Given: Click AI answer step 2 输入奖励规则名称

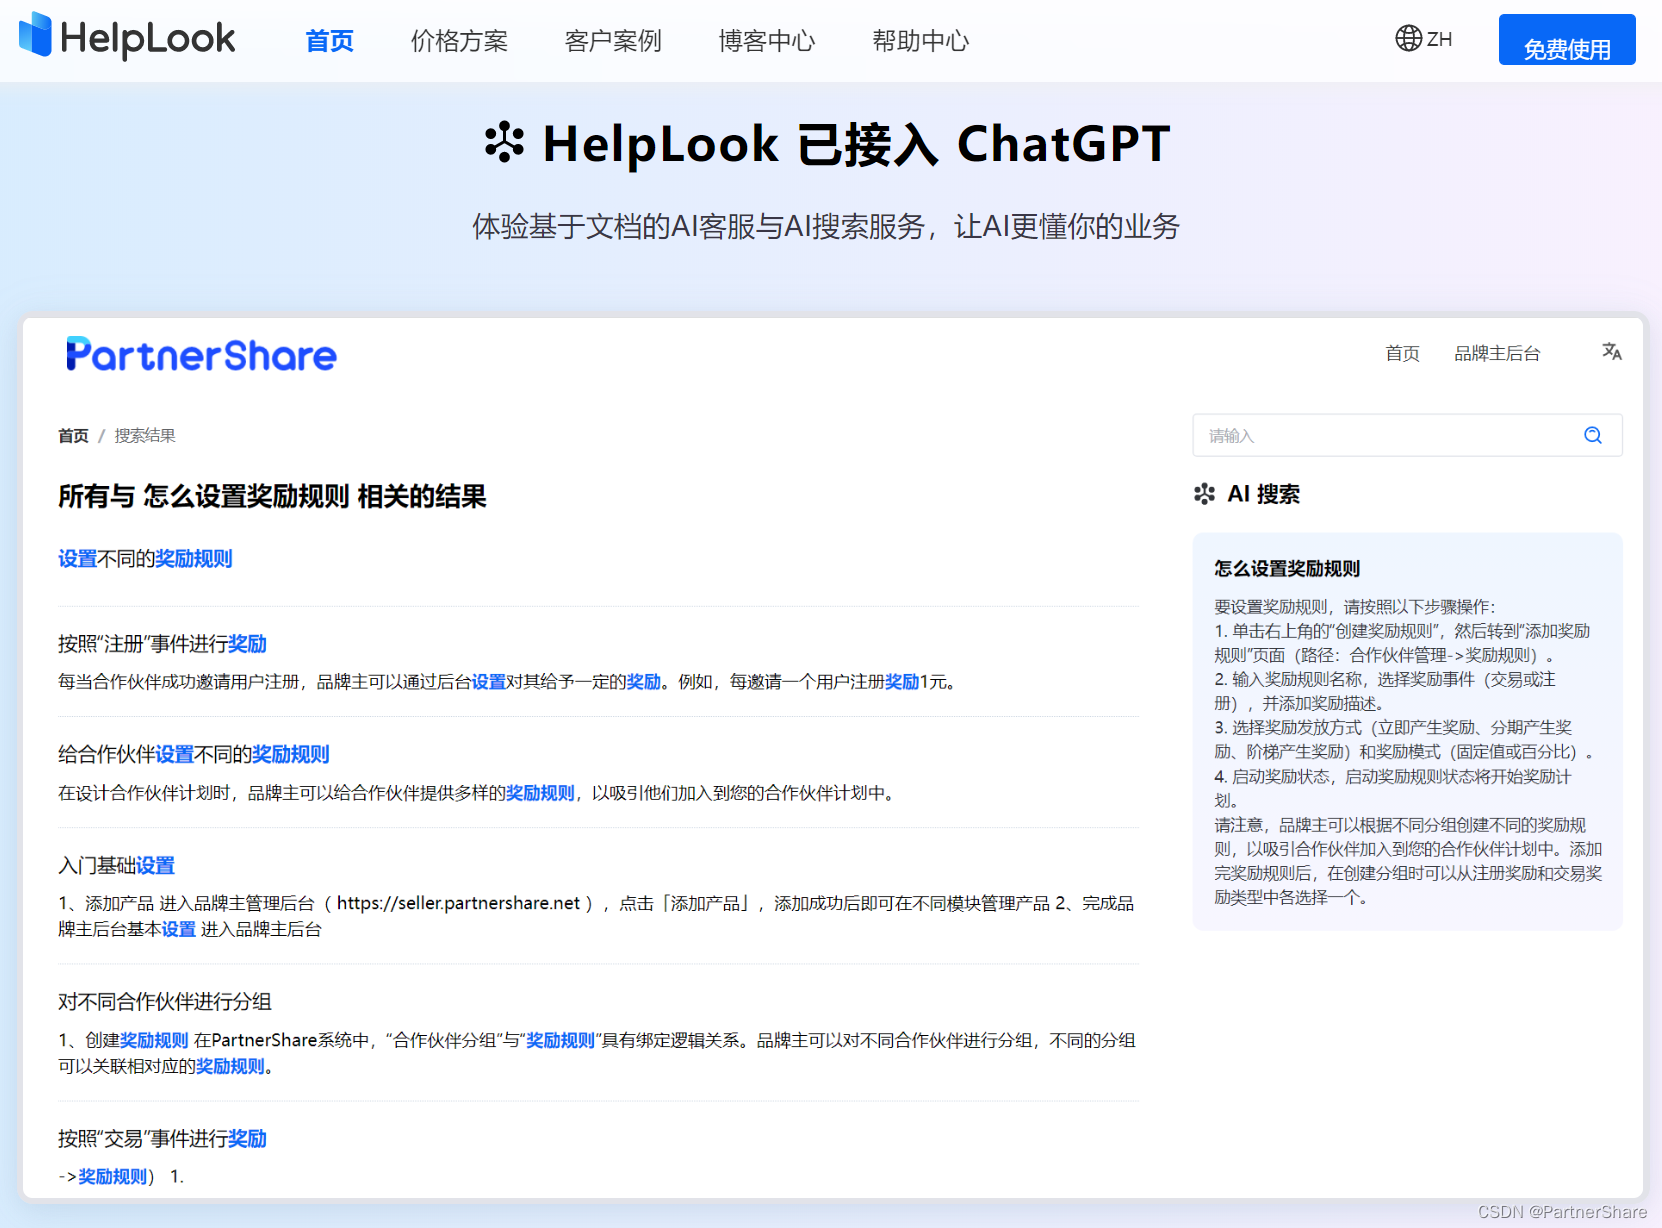Looking at the screenshot, I should click(x=1386, y=691).
